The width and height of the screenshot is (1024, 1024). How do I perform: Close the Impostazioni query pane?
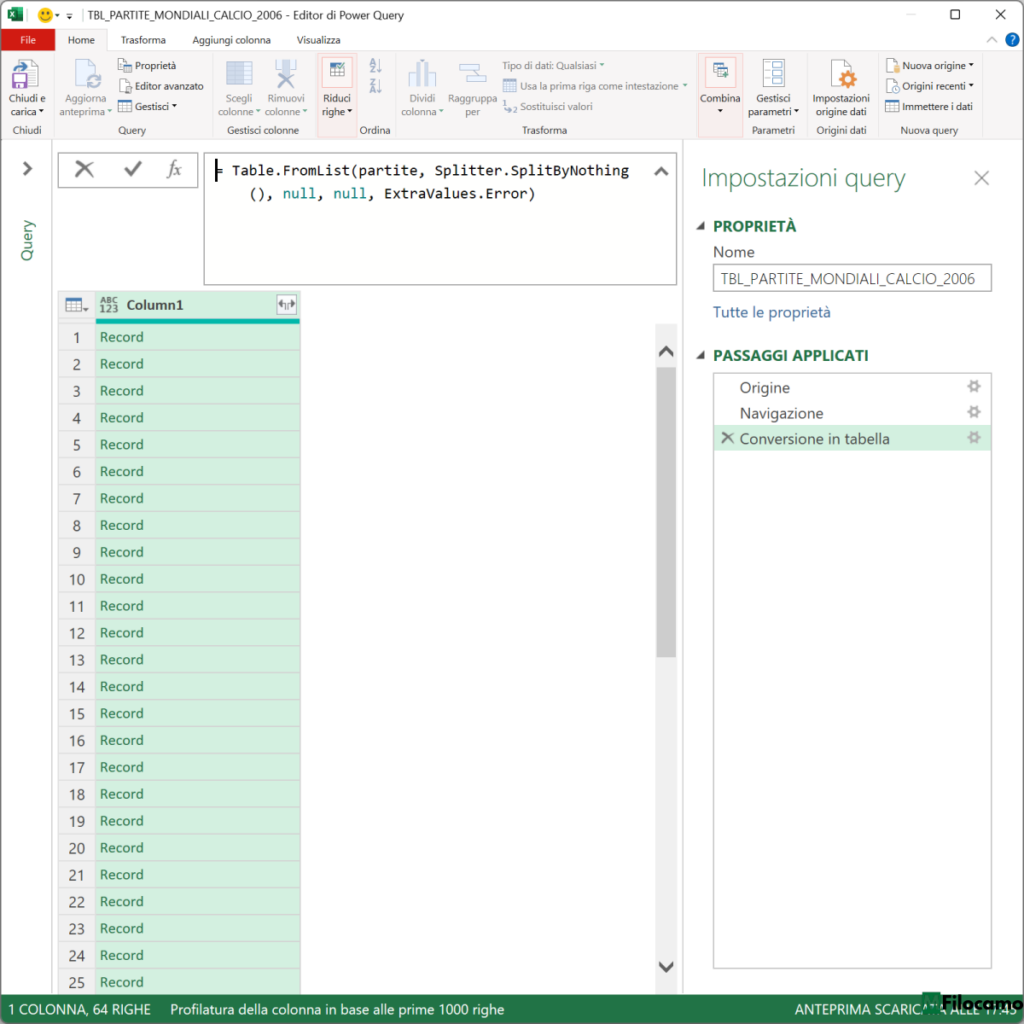(981, 178)
